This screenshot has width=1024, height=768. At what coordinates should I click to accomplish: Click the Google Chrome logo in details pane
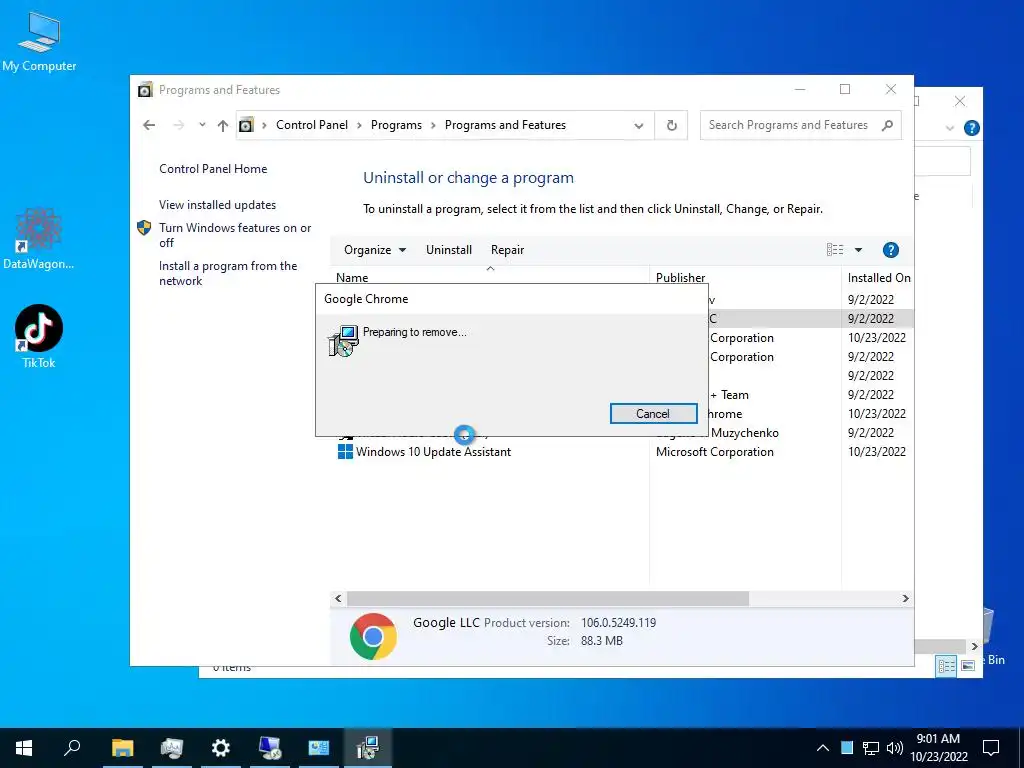click(x=373, y=636)
